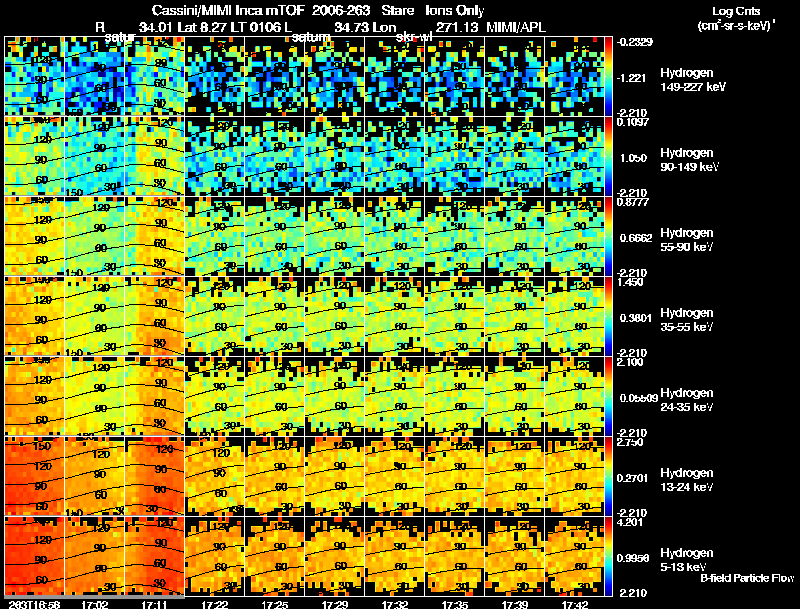Click the 17:11 time label
The height and width of the screenshot is (609, 800).
pos(155,604)
